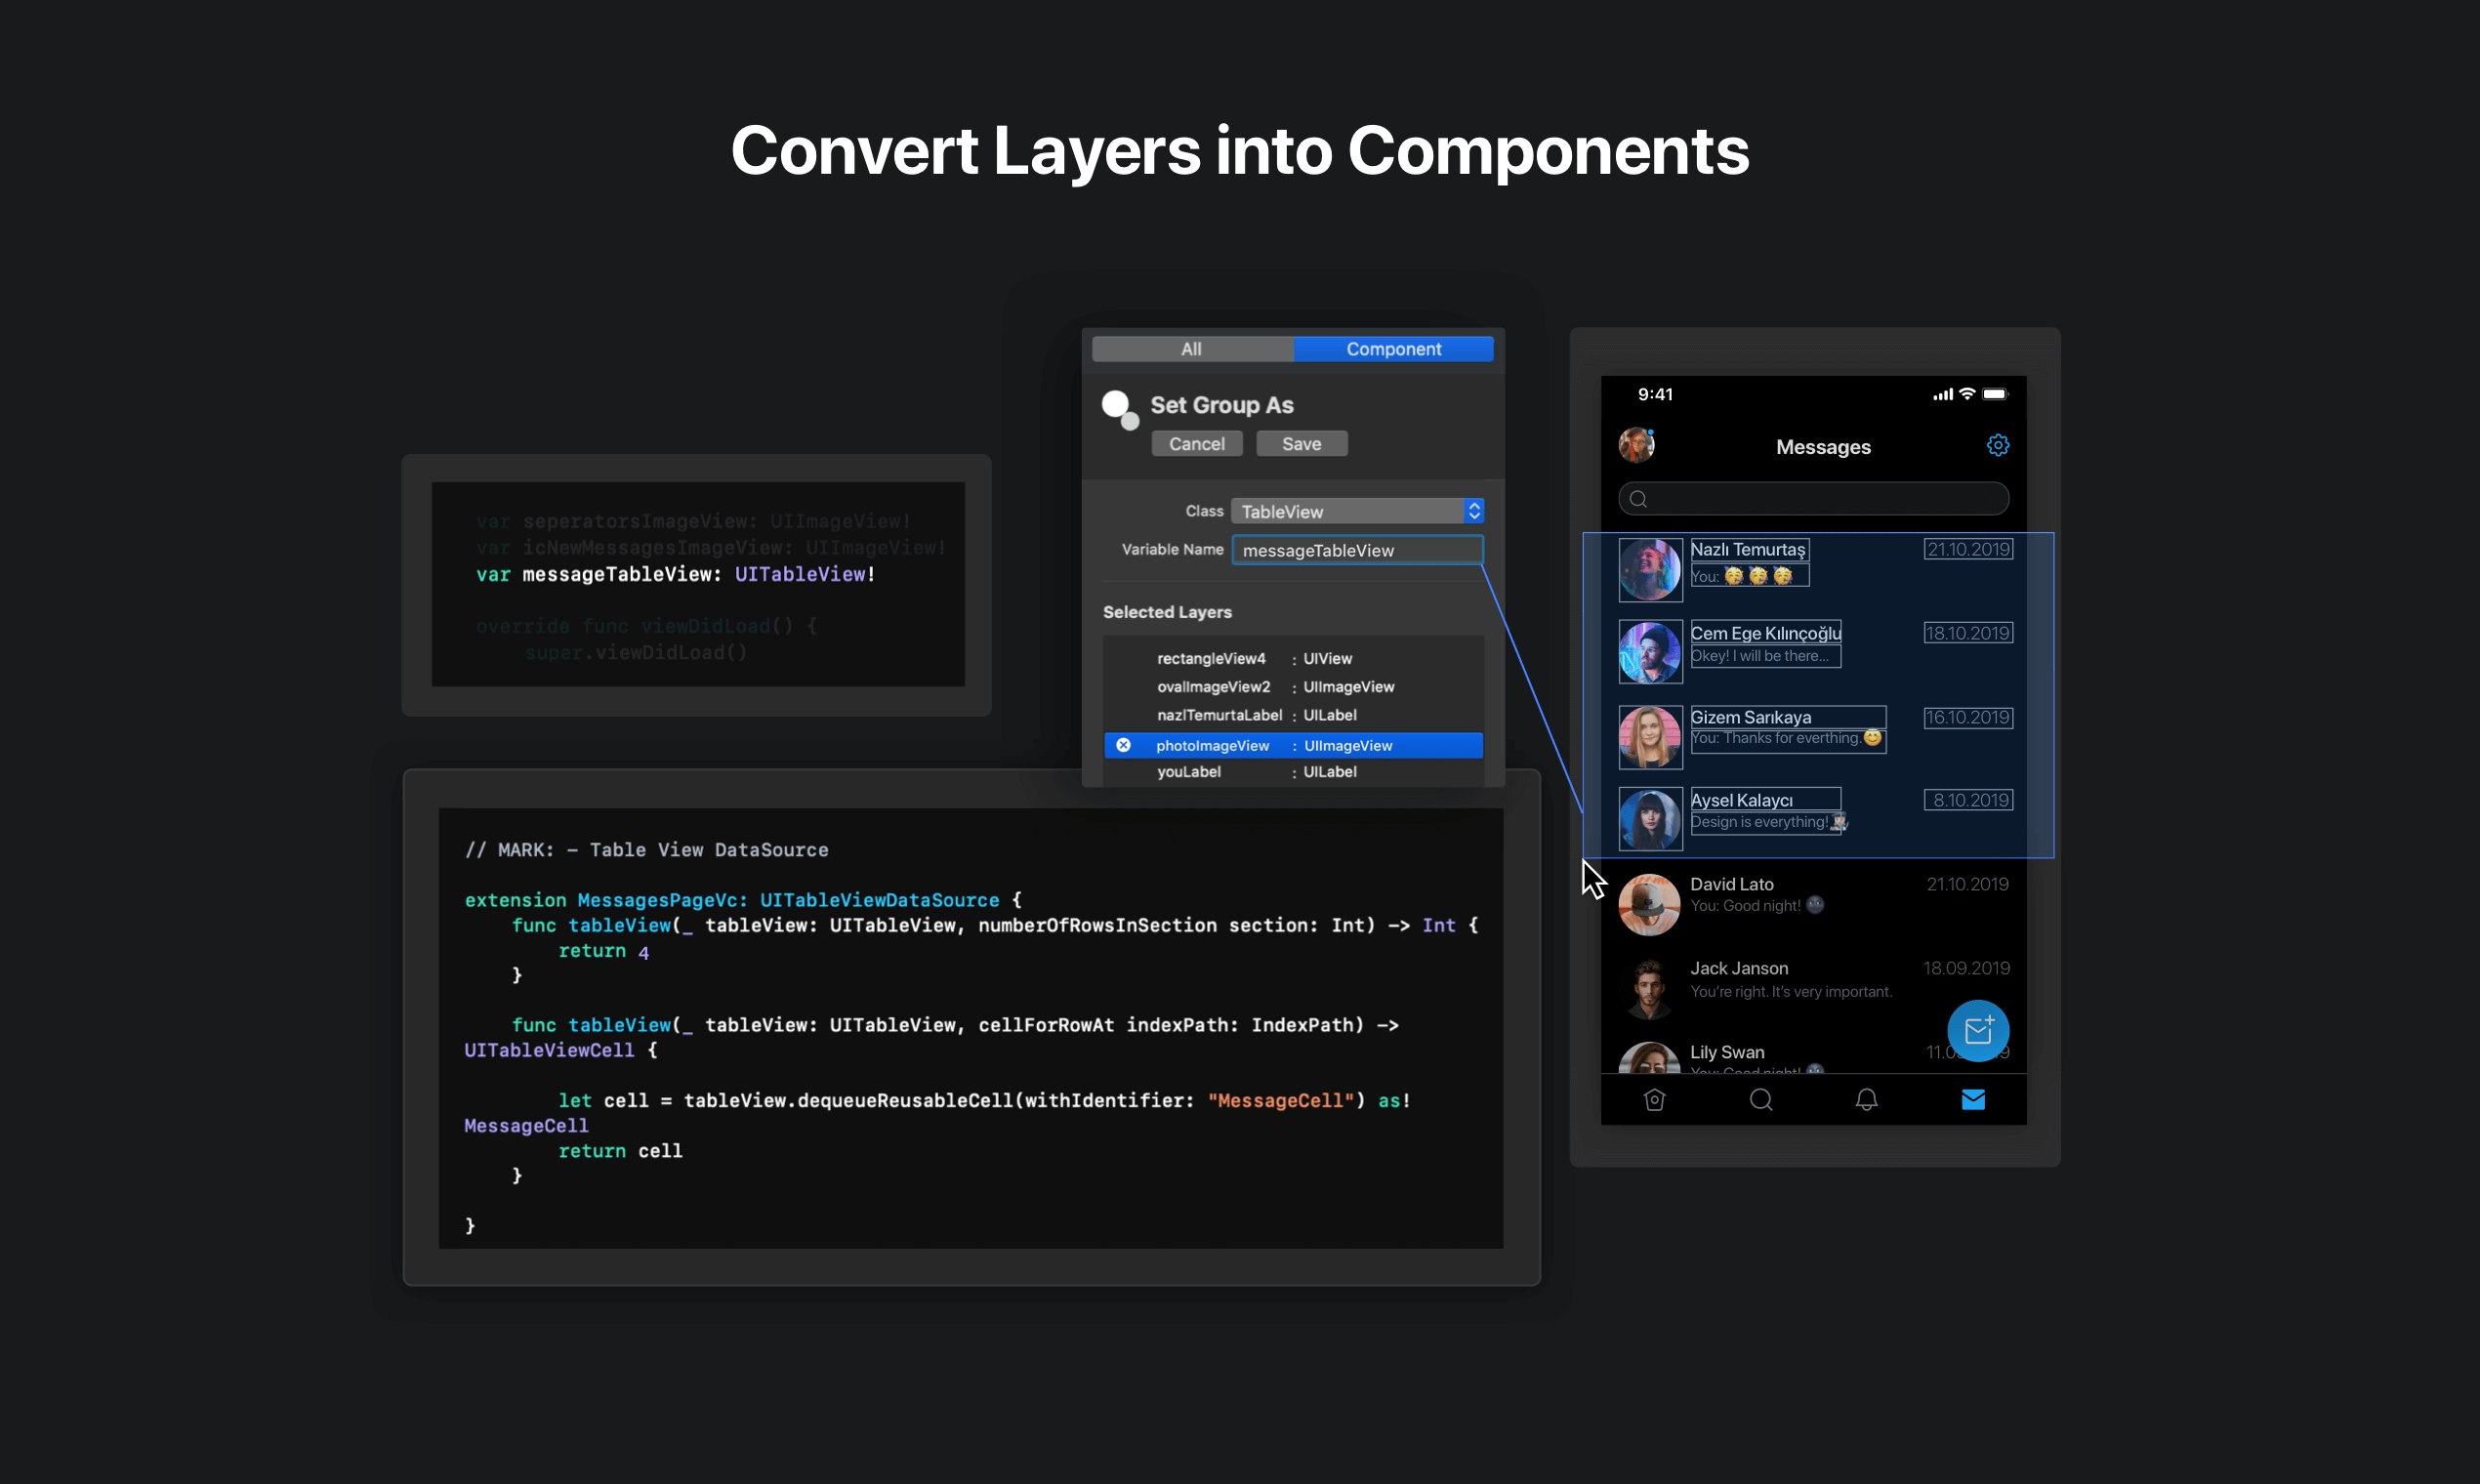Select the youLabel layer row
The width and height of the screenshot is (2480, 1484).
1293,772
